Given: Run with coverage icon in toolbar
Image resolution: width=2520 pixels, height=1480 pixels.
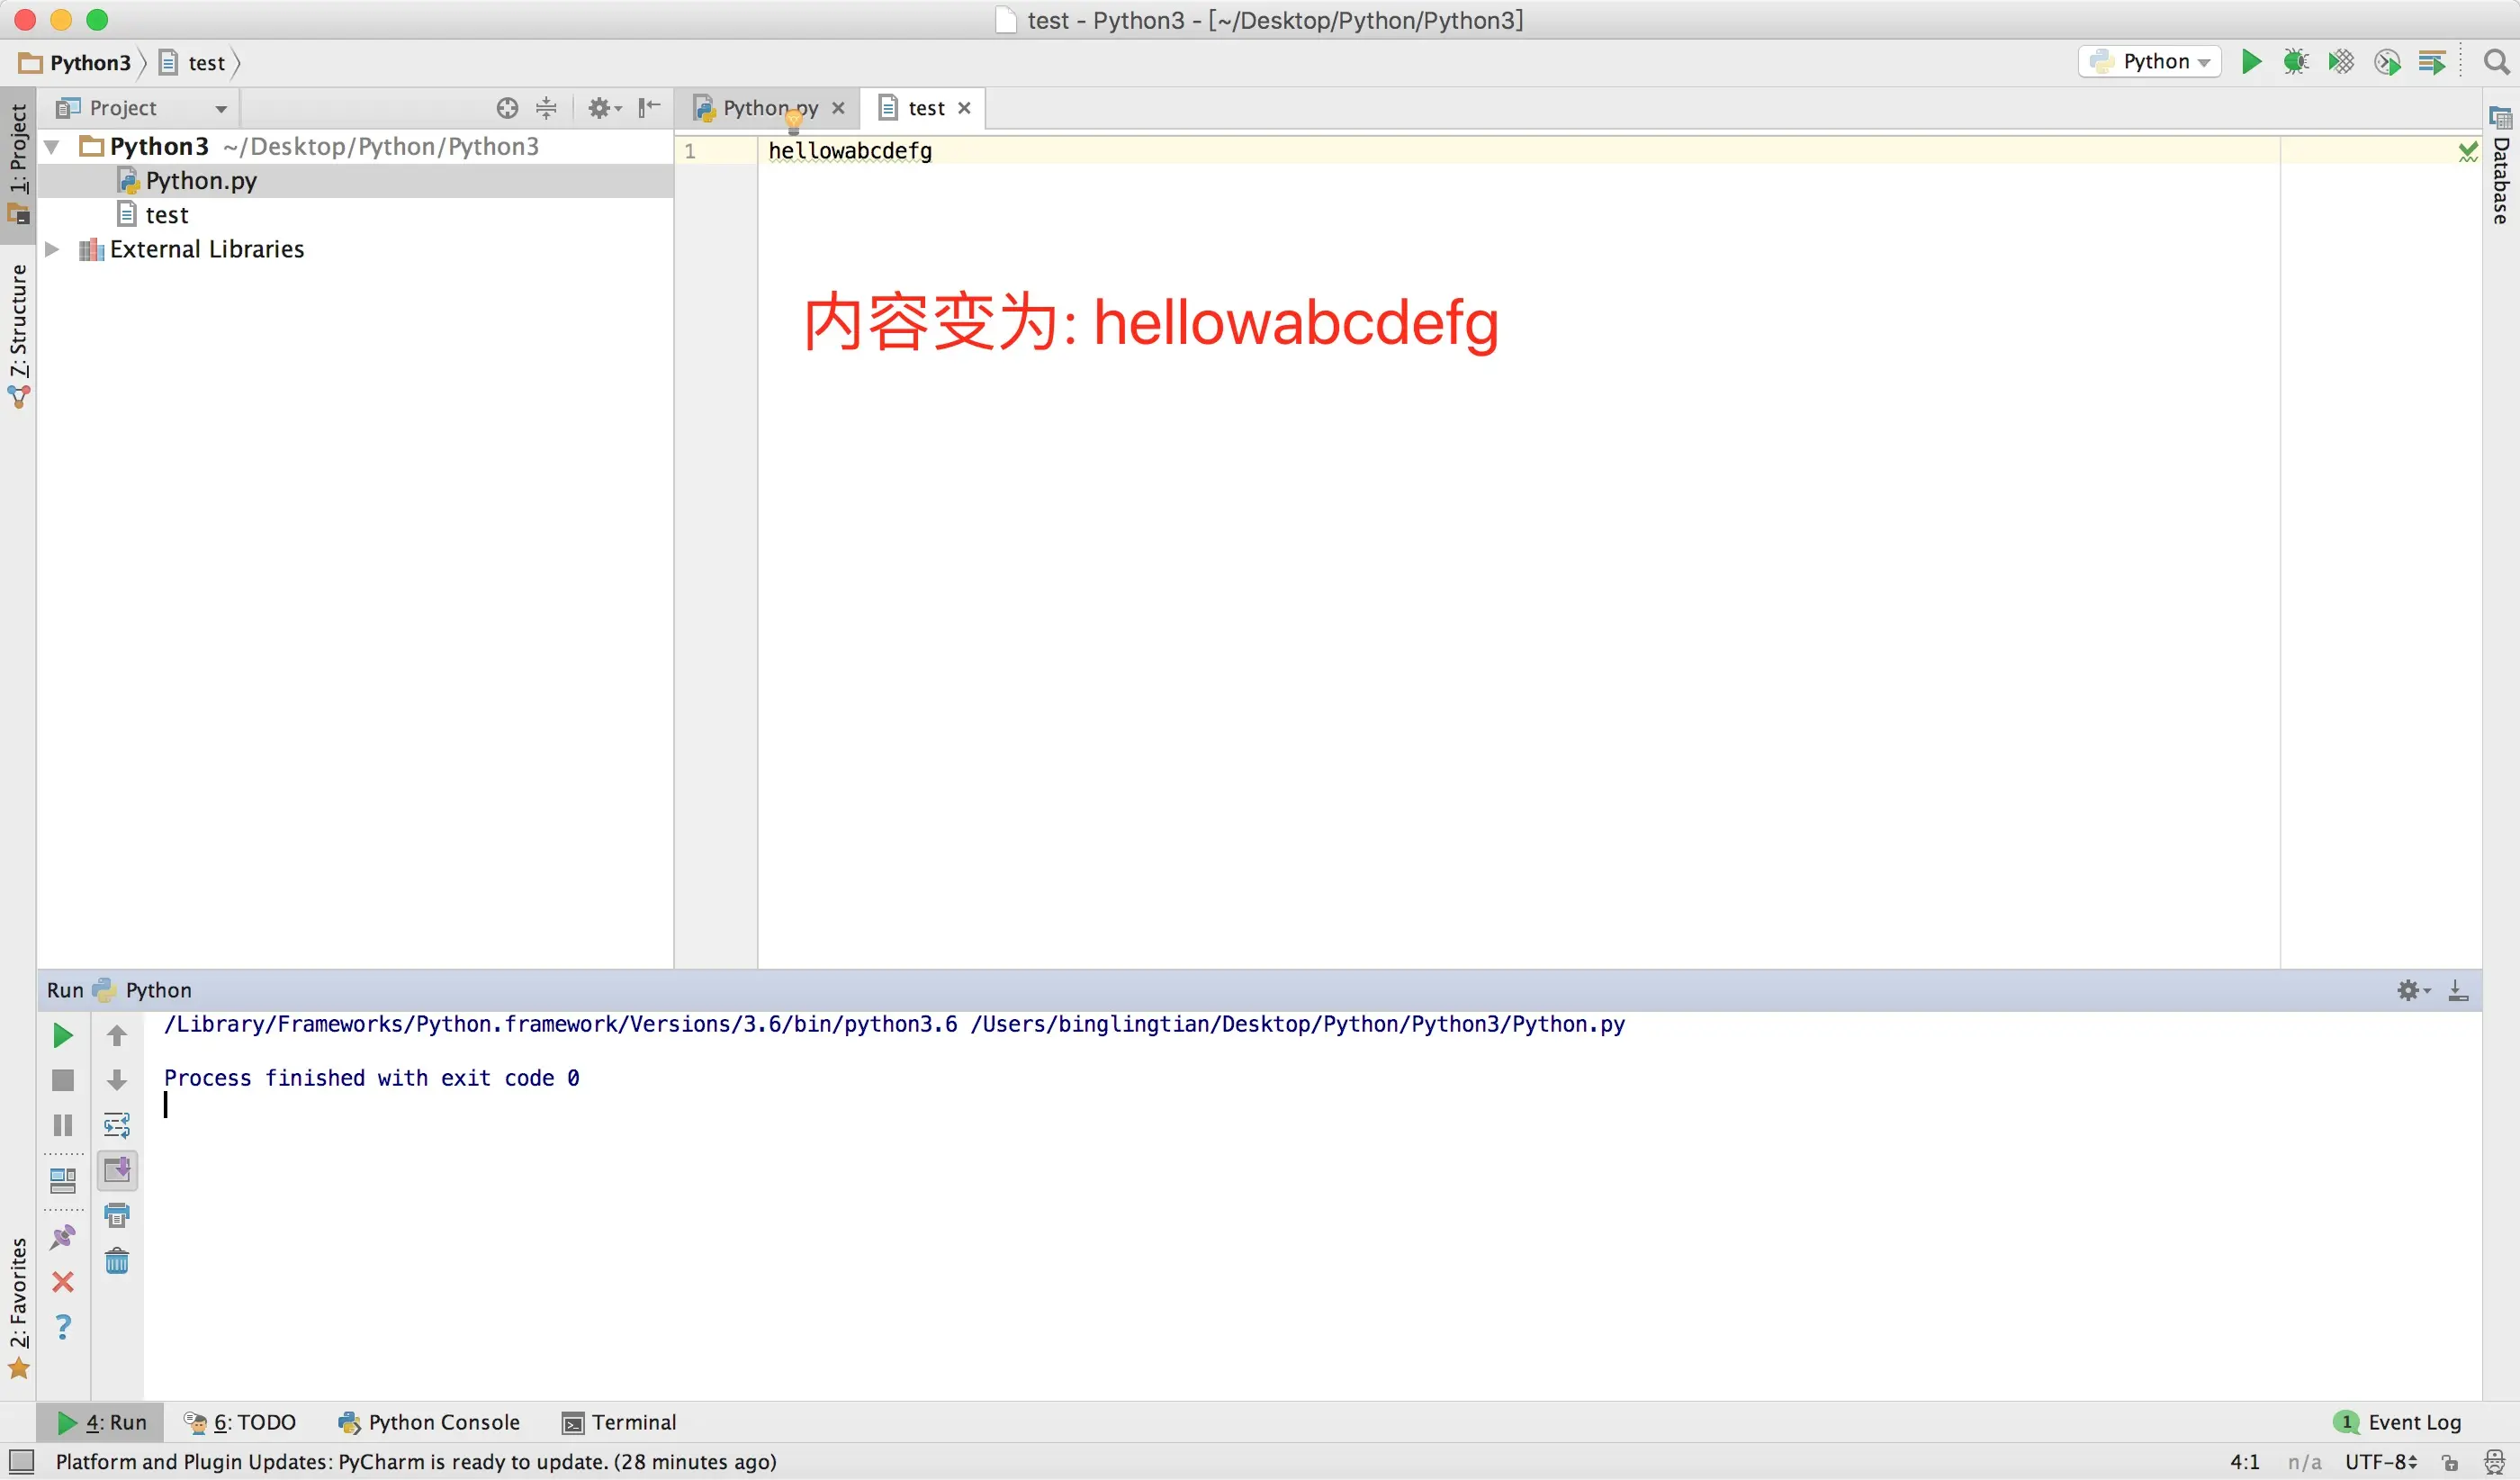Looking at the screenshot, I should click(x=2340, y=62).
